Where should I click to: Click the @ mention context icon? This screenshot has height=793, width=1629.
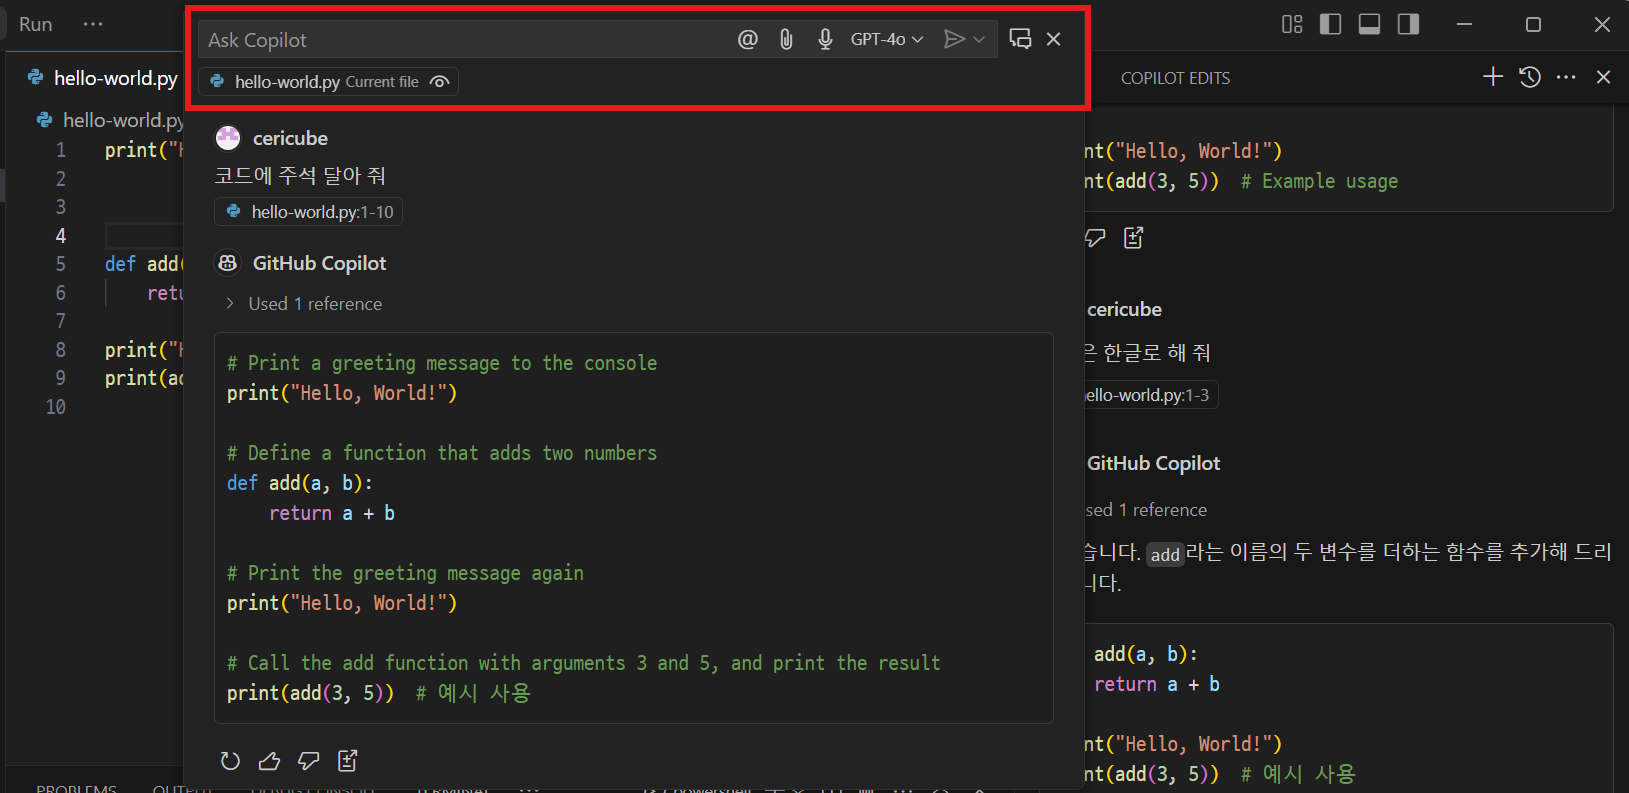point(748,39)
